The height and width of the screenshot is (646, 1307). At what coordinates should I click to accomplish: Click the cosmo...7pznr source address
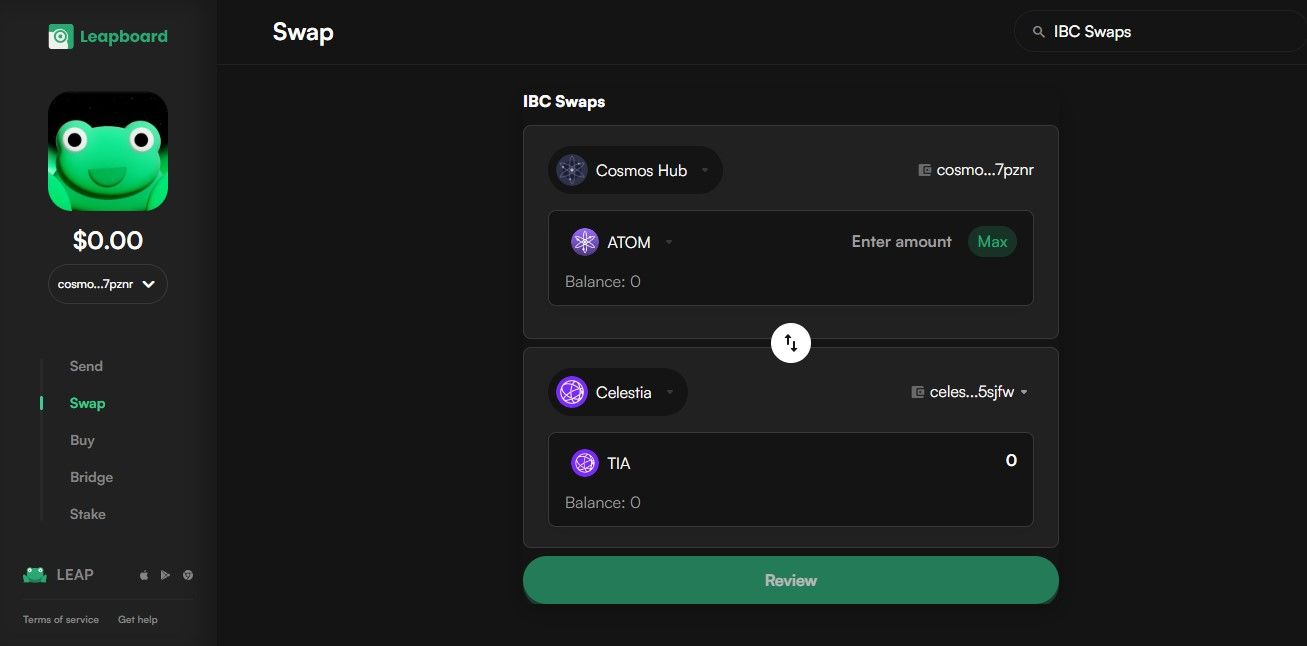(x=985, y=170)
